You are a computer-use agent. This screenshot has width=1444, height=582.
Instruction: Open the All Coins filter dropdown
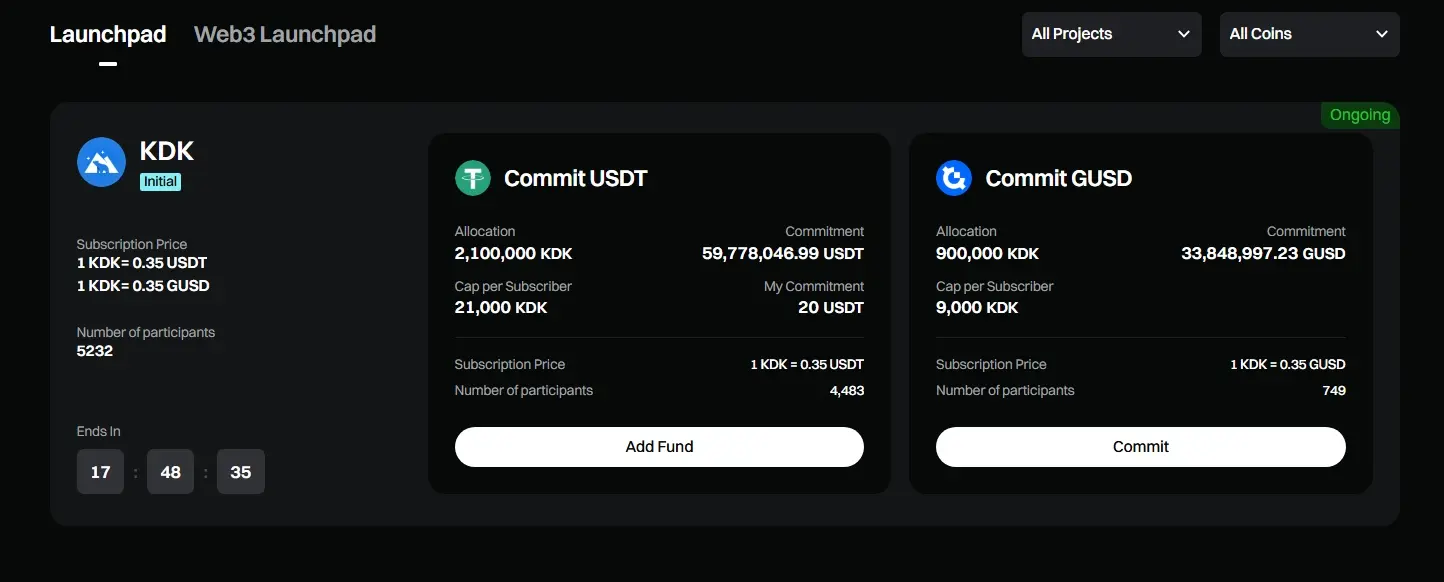[x=1309, y=34]
